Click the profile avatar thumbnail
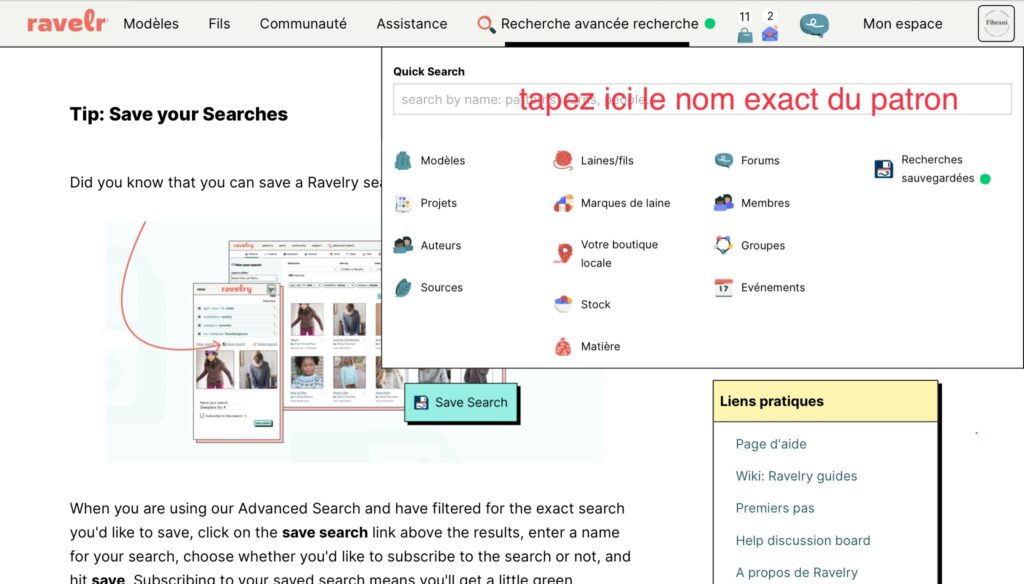The width and height of the screenshot is (1024, 584). pyautogui.click(x=996, y=23)
